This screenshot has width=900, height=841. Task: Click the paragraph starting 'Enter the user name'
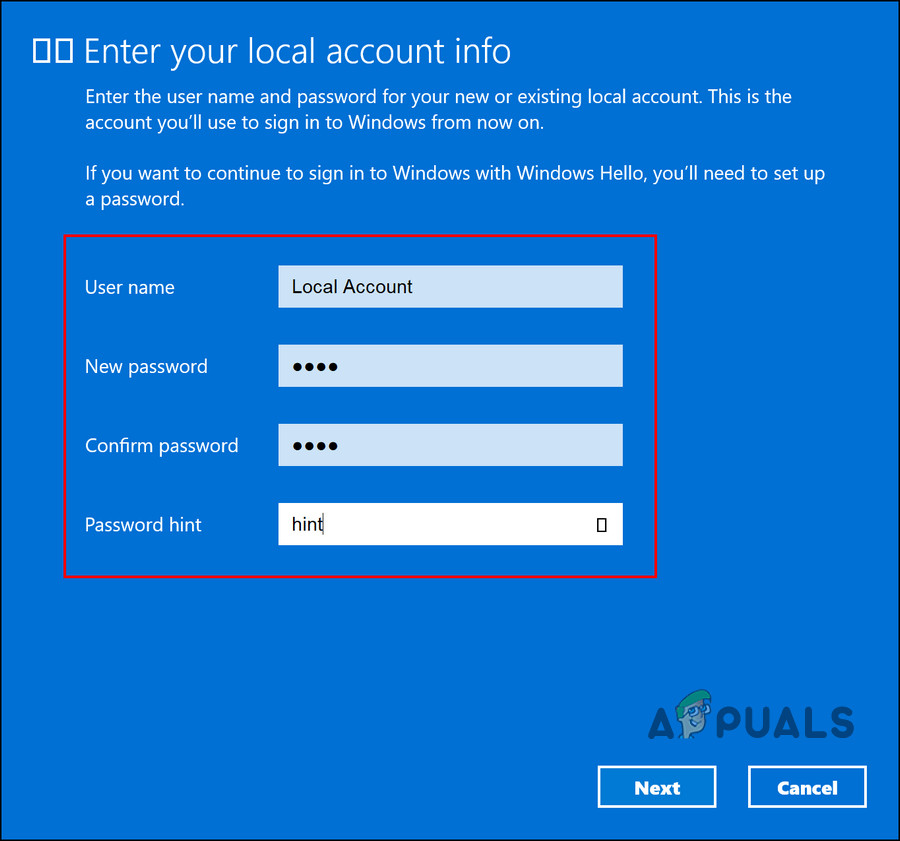439,109
